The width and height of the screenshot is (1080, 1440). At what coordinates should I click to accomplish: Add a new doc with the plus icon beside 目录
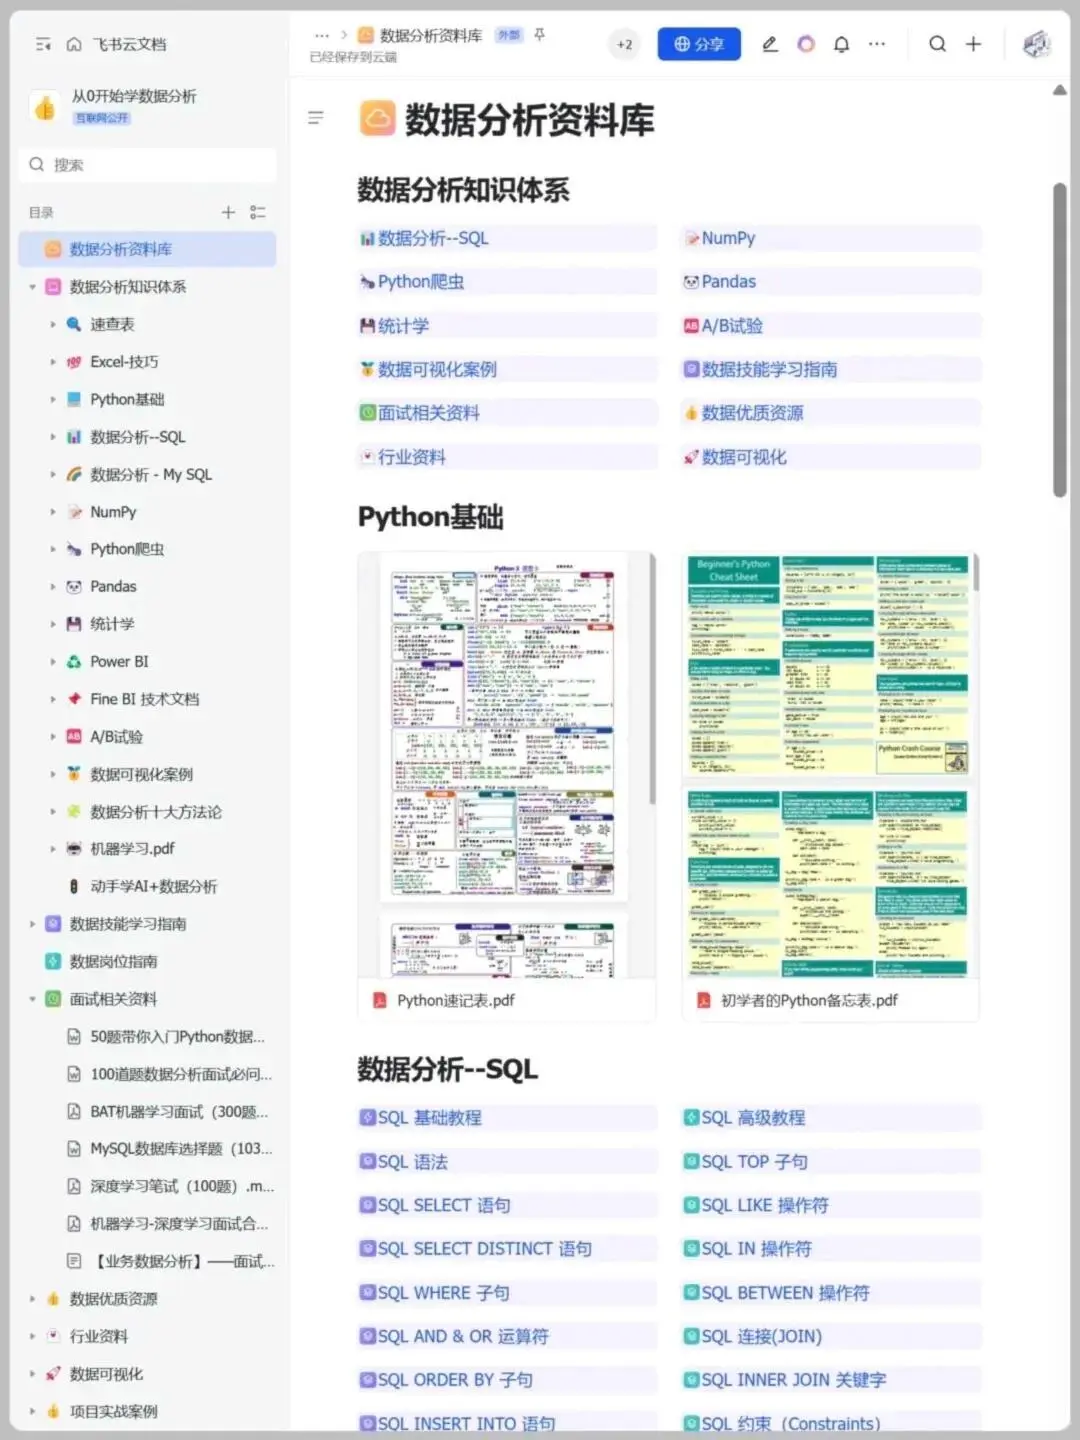(x=228, y=212)
